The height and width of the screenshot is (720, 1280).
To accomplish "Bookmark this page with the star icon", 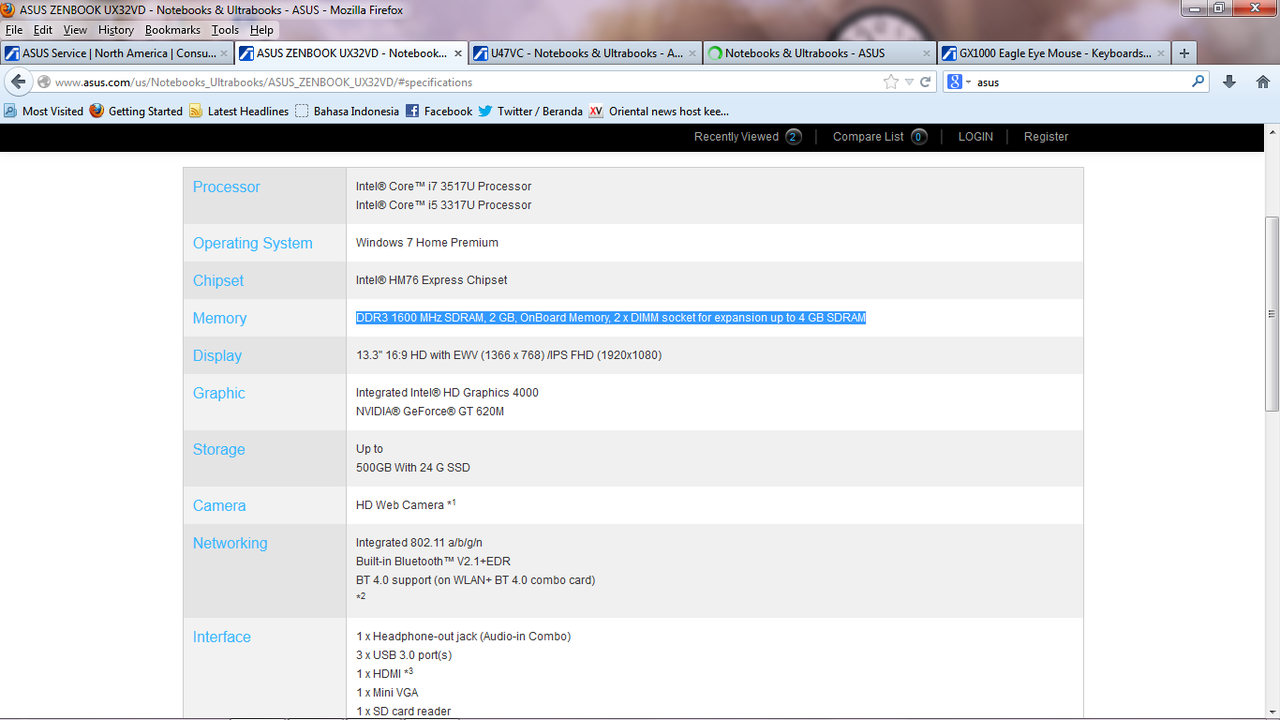I will pyautogui.click(x=891, y=82).
